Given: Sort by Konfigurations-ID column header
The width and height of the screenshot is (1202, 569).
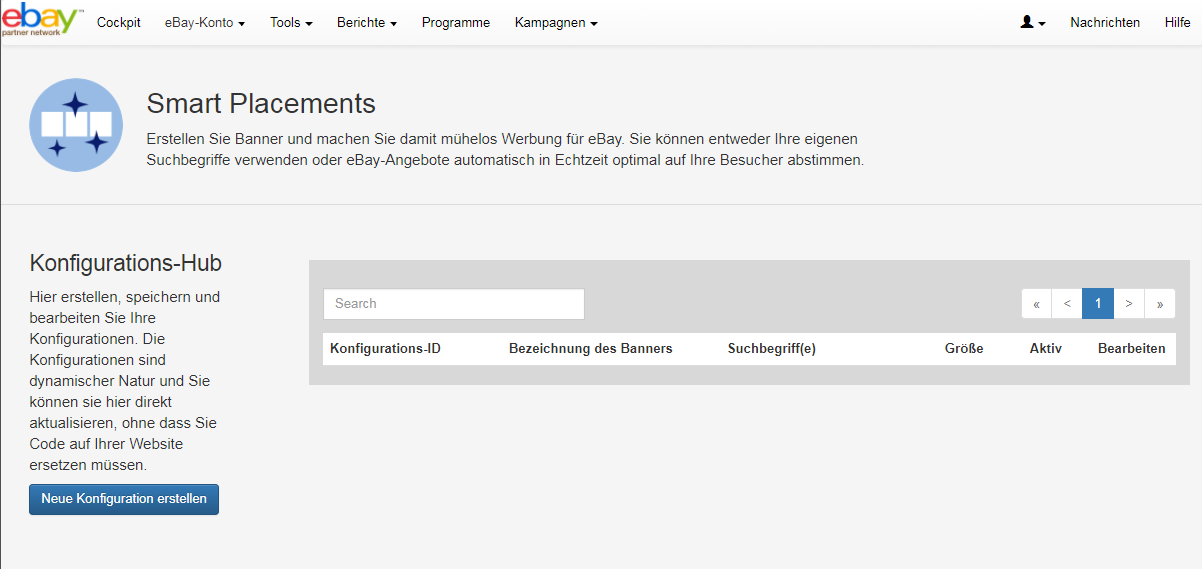Looking at the screenshot, I should (x=386, y=349).
